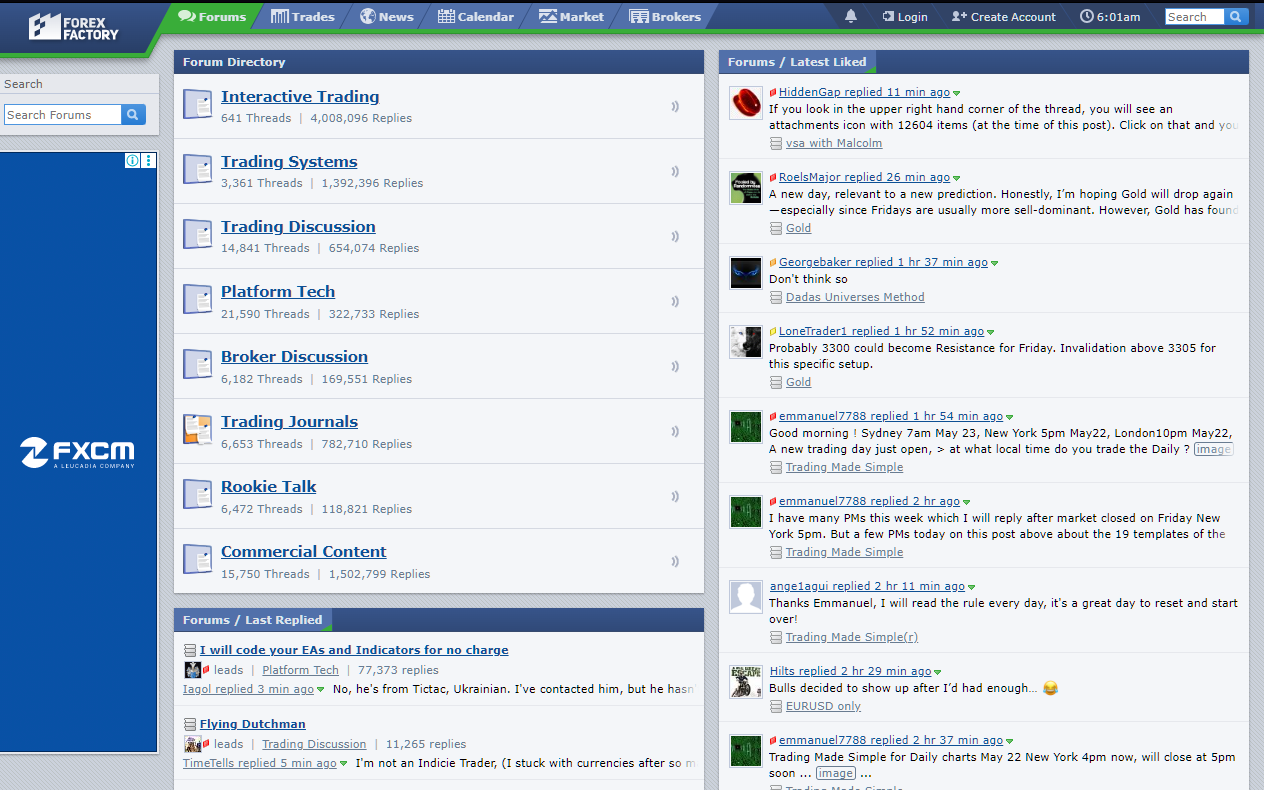Viewport: 1264px width, 790px height.
Task: Expand Georgebaker reply dropdown arrow
Action: [x=994, y=263]
